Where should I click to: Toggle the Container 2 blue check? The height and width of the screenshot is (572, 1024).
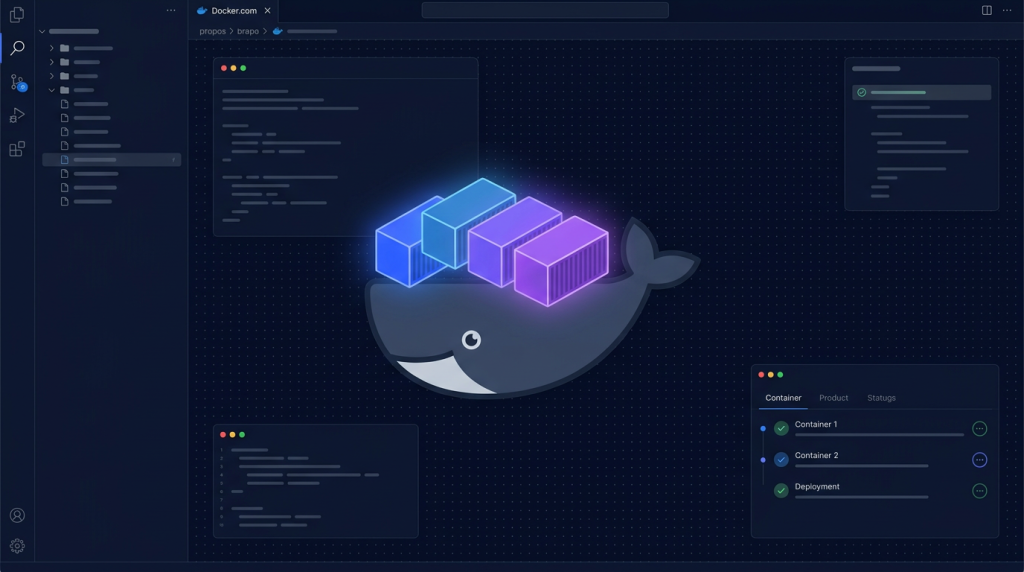[x=781, y=460]
